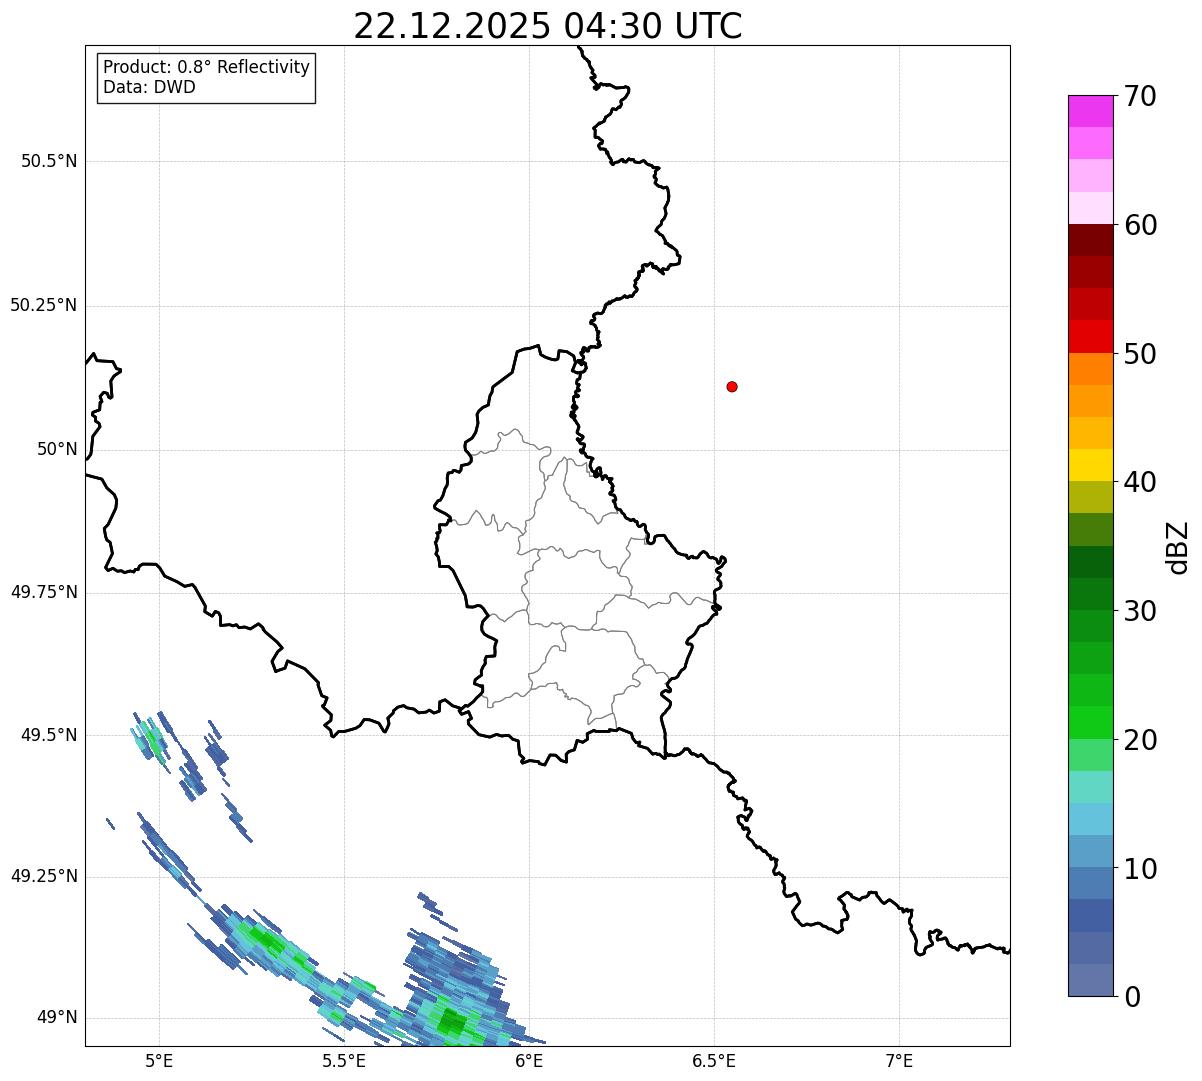Click the 7°E longitude label
The width and height of the screenshot is (1202, 1081).
pos(899,1061)
